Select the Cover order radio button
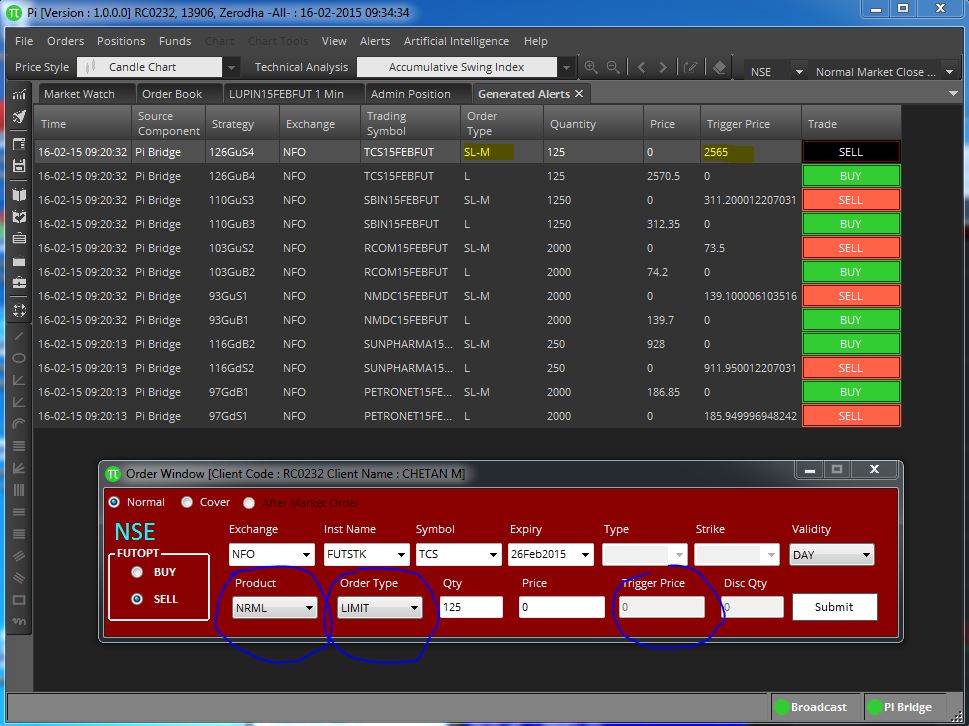 (187, 502)
